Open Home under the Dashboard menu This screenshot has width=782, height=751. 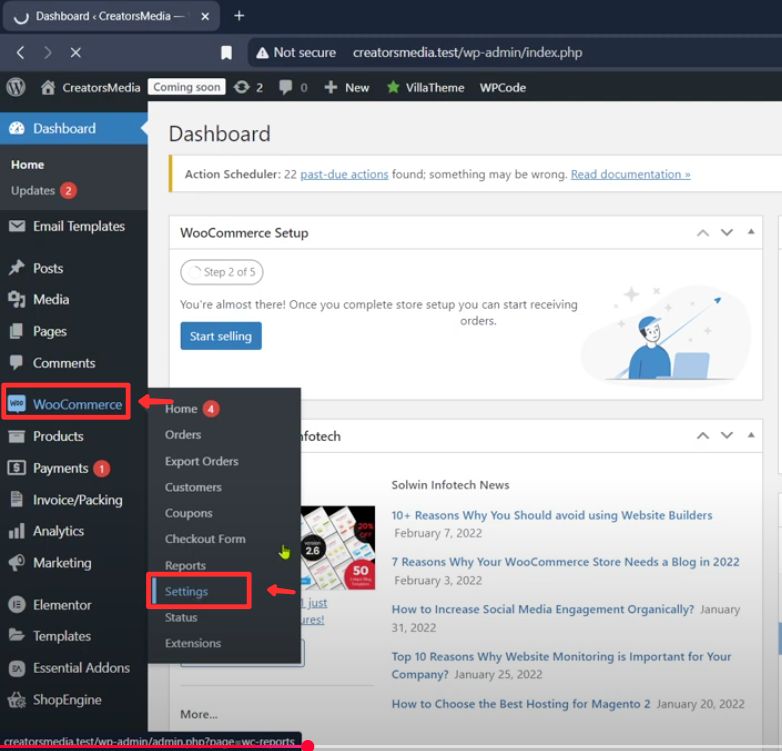click(x=27, y=165)
